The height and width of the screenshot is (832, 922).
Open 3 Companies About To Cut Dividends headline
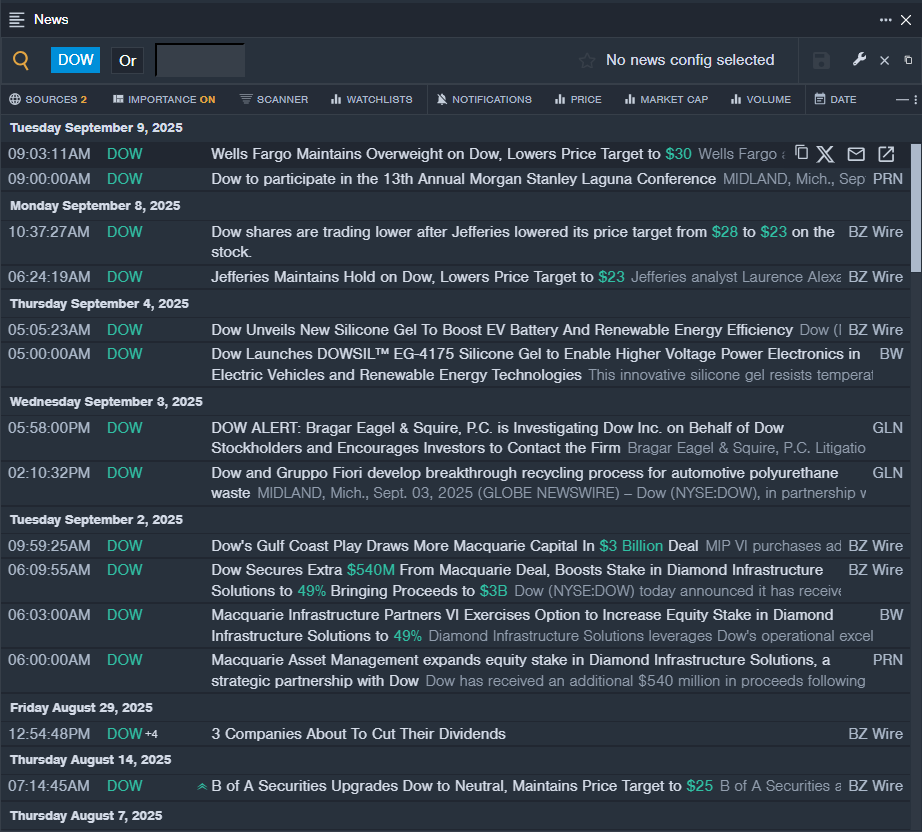tap(358, 734)
